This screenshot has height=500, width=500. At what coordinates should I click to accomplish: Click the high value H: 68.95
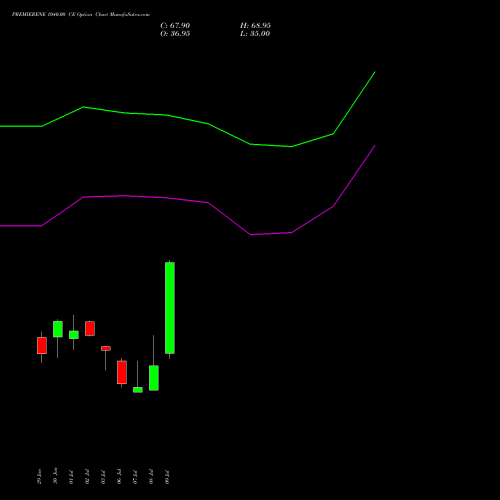pos(255,26)
